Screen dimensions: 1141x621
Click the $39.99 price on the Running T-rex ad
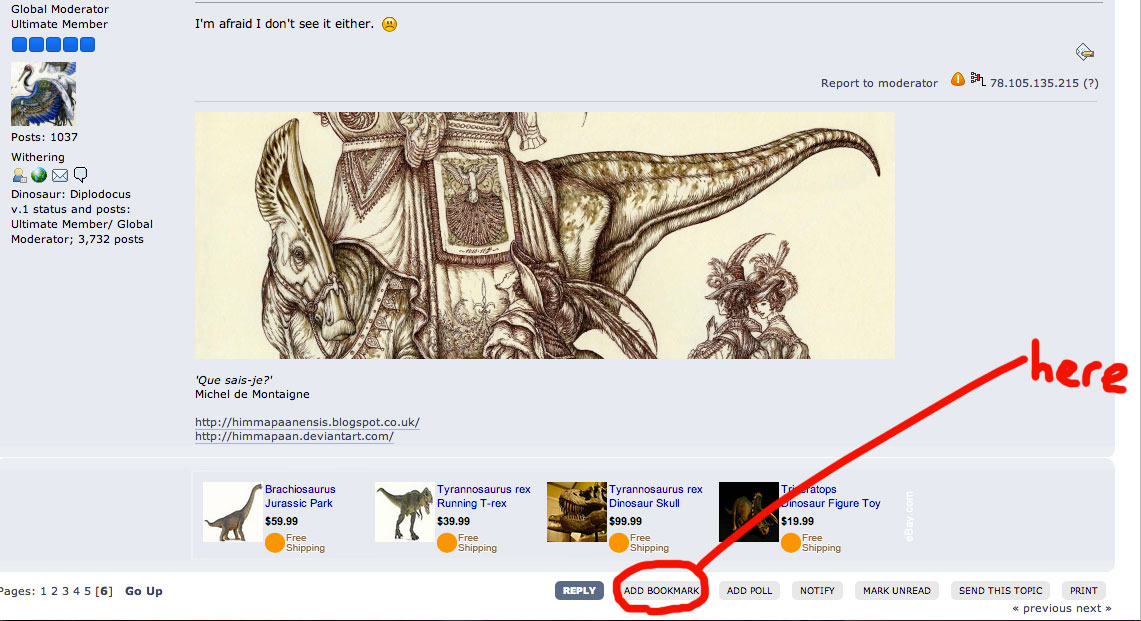click(x=453, y=521)
